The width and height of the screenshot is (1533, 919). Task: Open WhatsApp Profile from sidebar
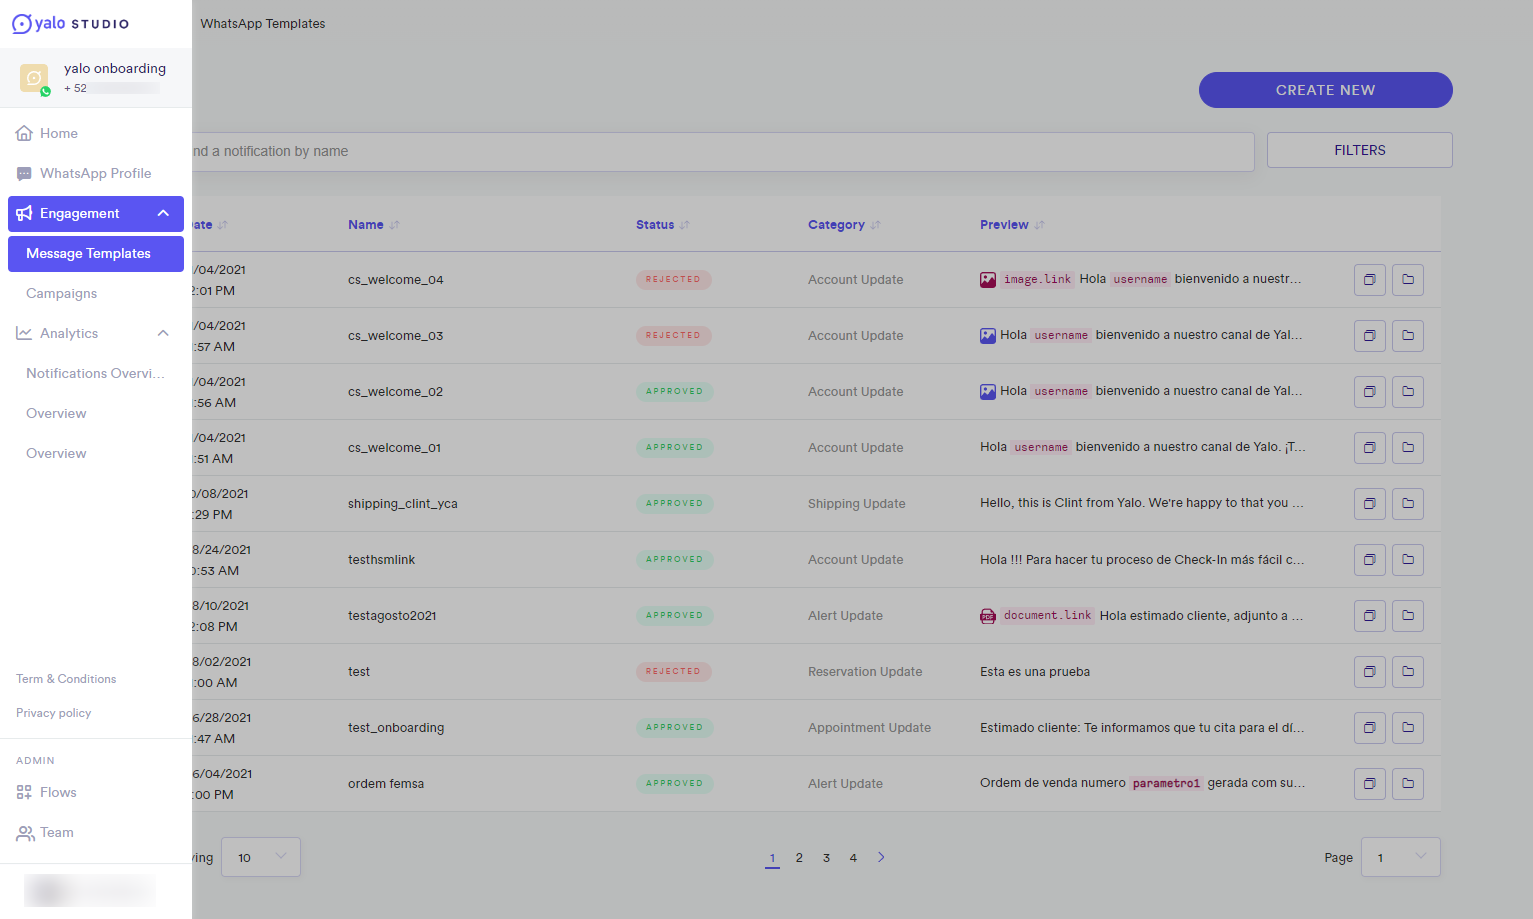pyautogui.click(x=96, y=173)
